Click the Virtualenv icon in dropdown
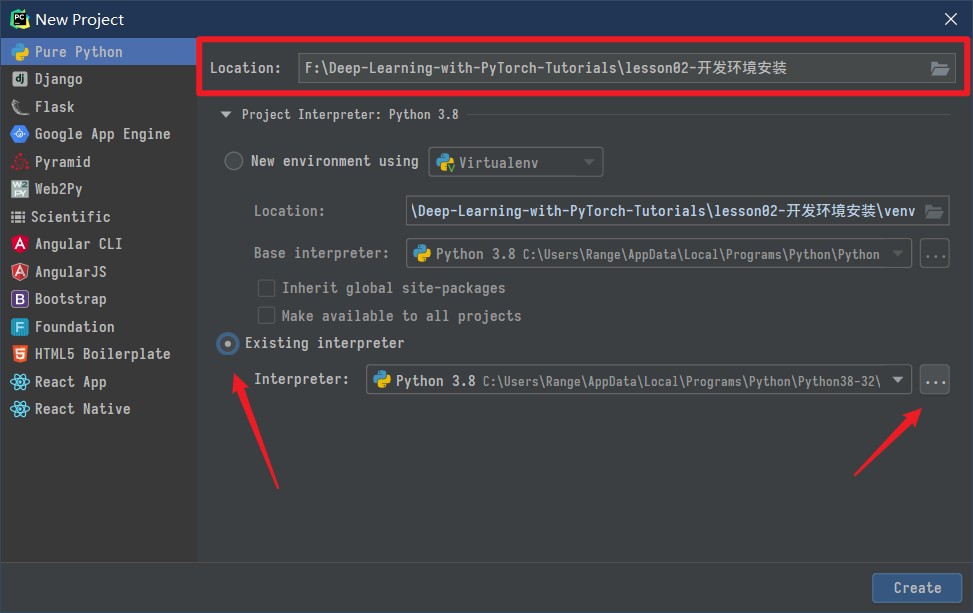 point(446,163)
